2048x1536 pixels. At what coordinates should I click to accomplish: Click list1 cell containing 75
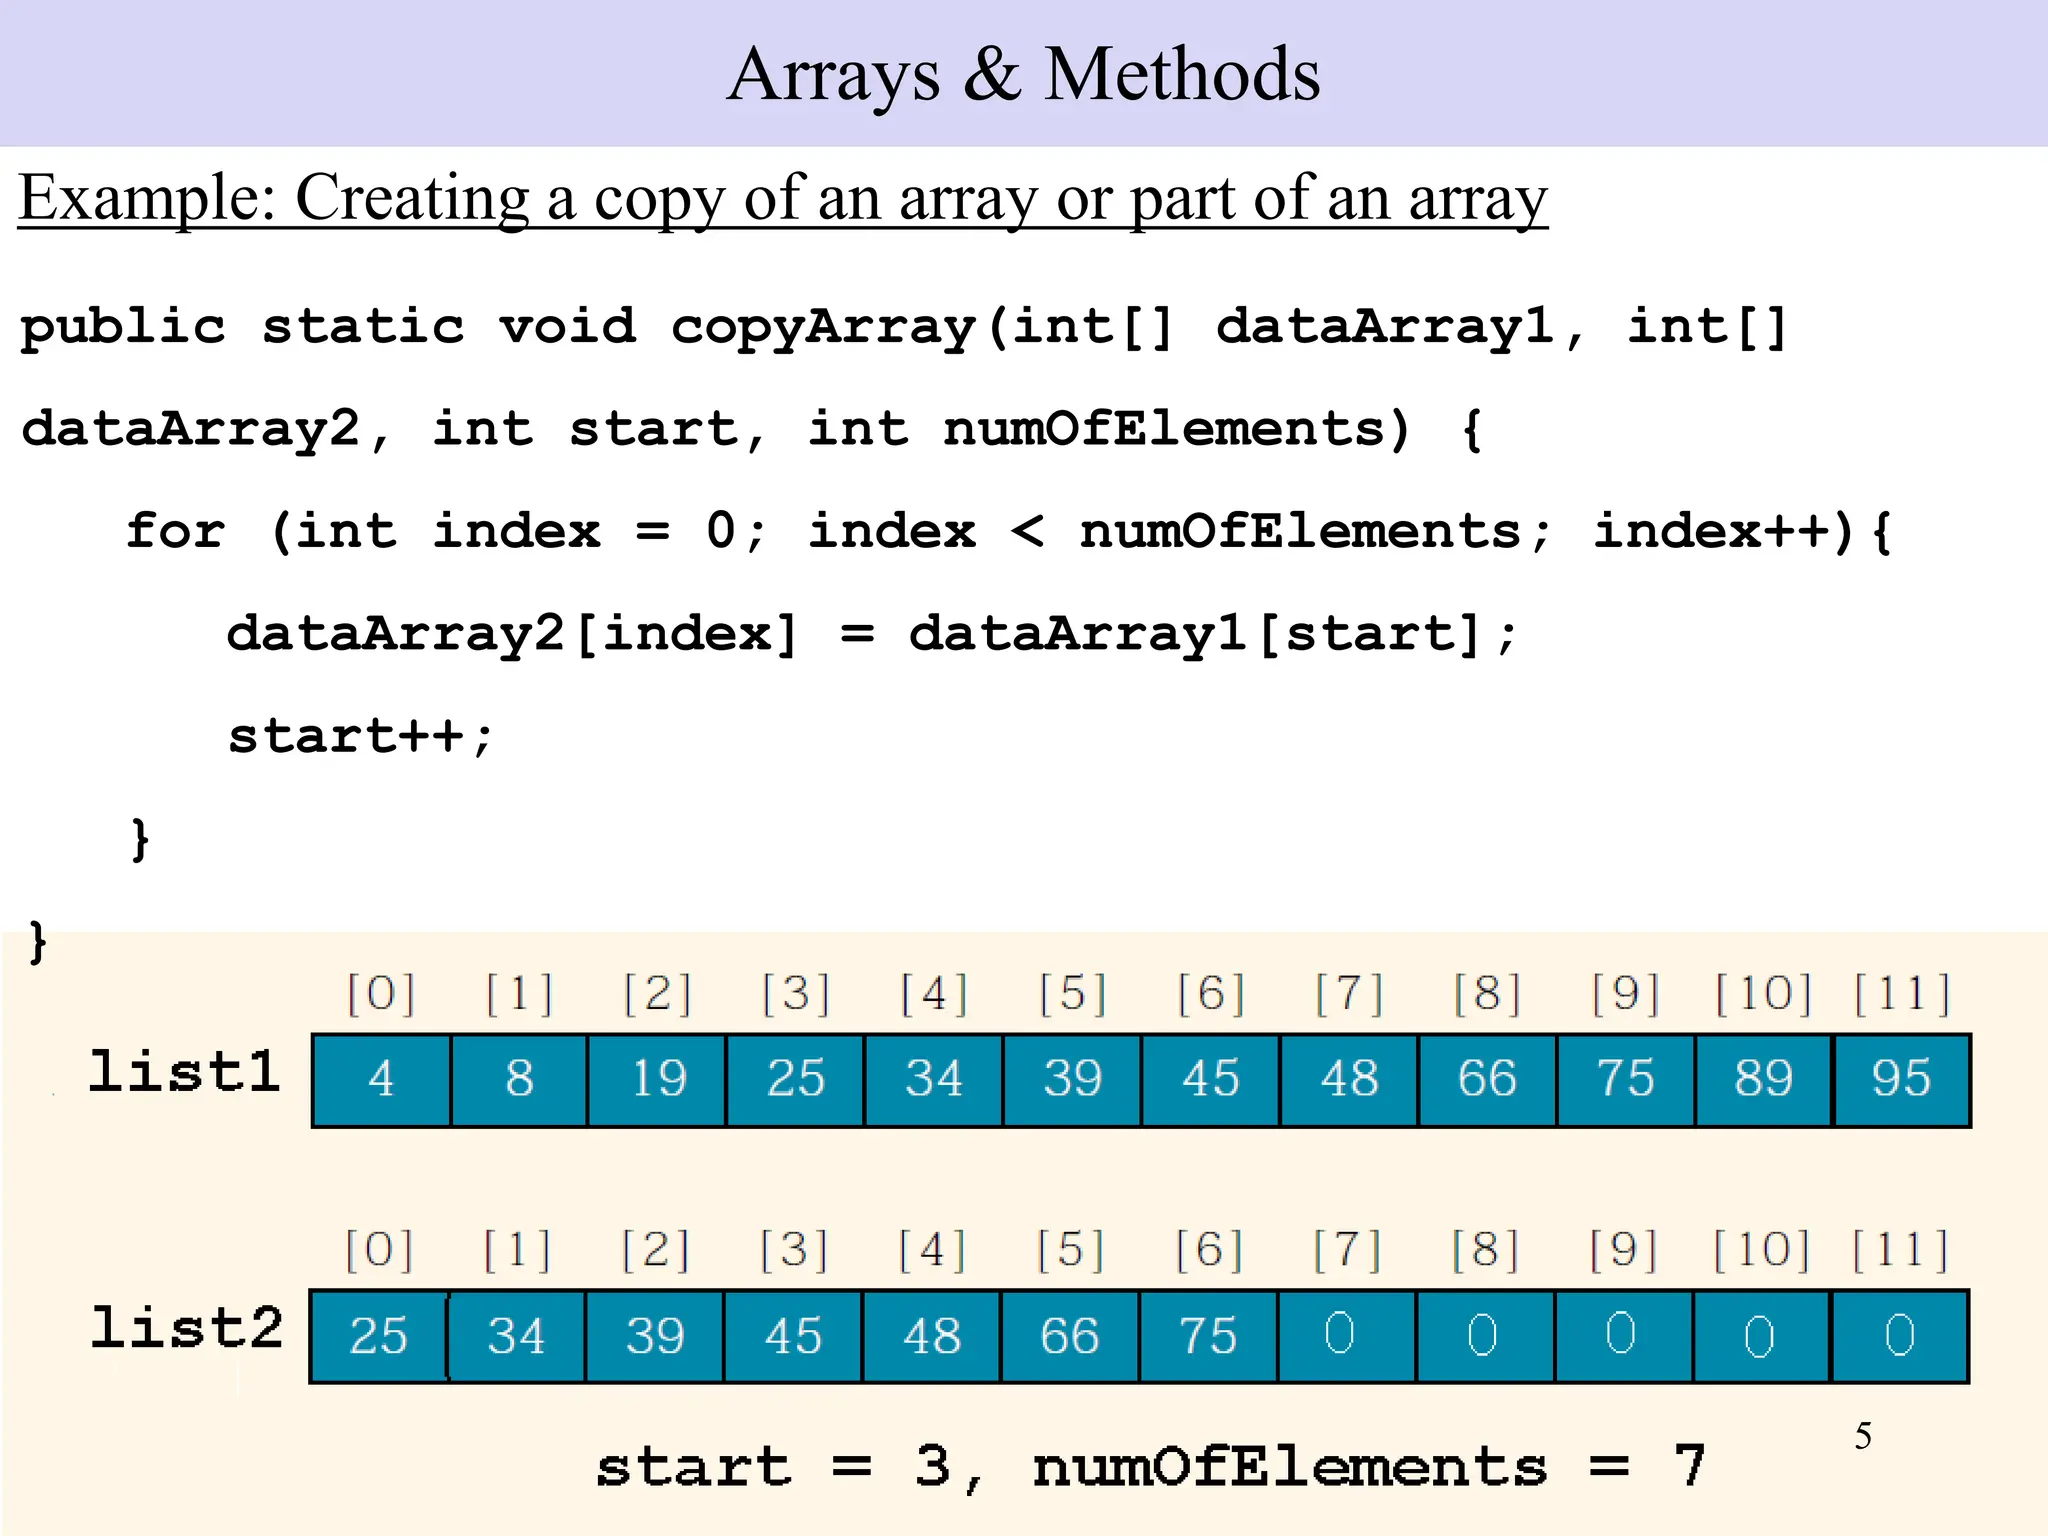[x=1625, y=1080]
